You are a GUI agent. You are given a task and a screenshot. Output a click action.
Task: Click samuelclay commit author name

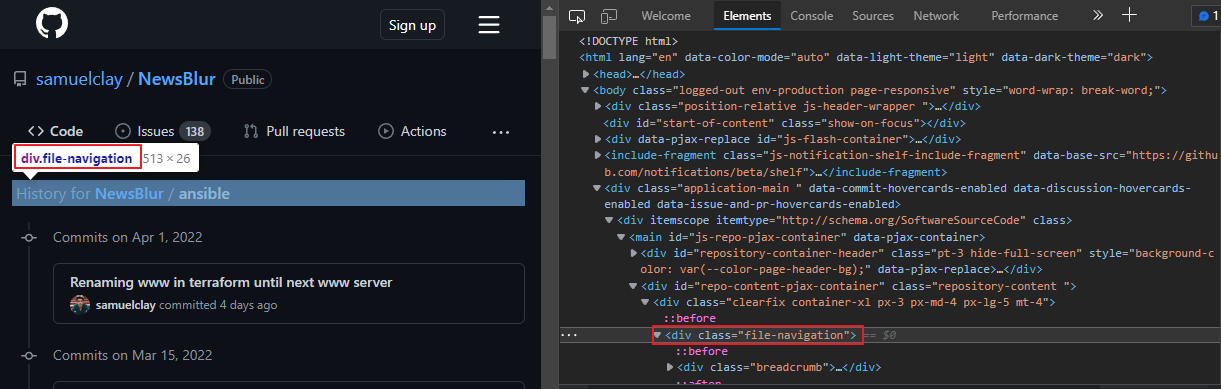point(126,305)
